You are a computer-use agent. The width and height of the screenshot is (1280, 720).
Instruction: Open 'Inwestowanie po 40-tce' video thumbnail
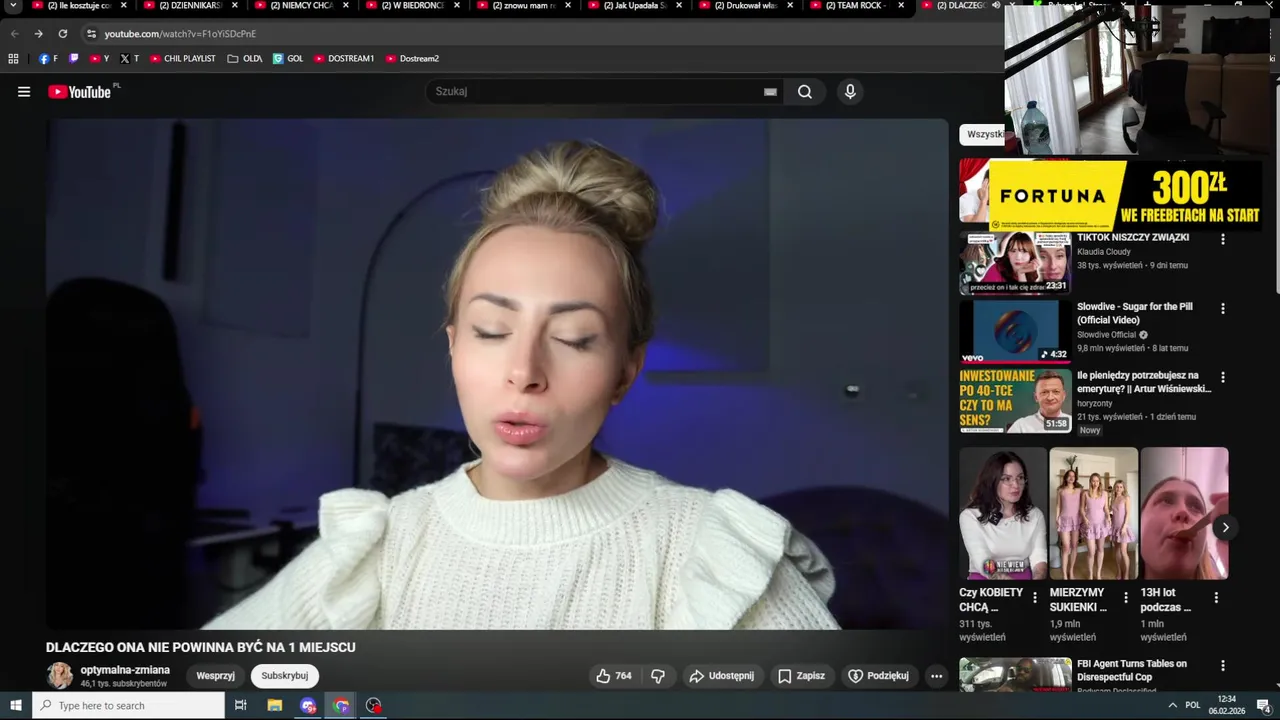pyautogui.click(x=1015, y=400)
